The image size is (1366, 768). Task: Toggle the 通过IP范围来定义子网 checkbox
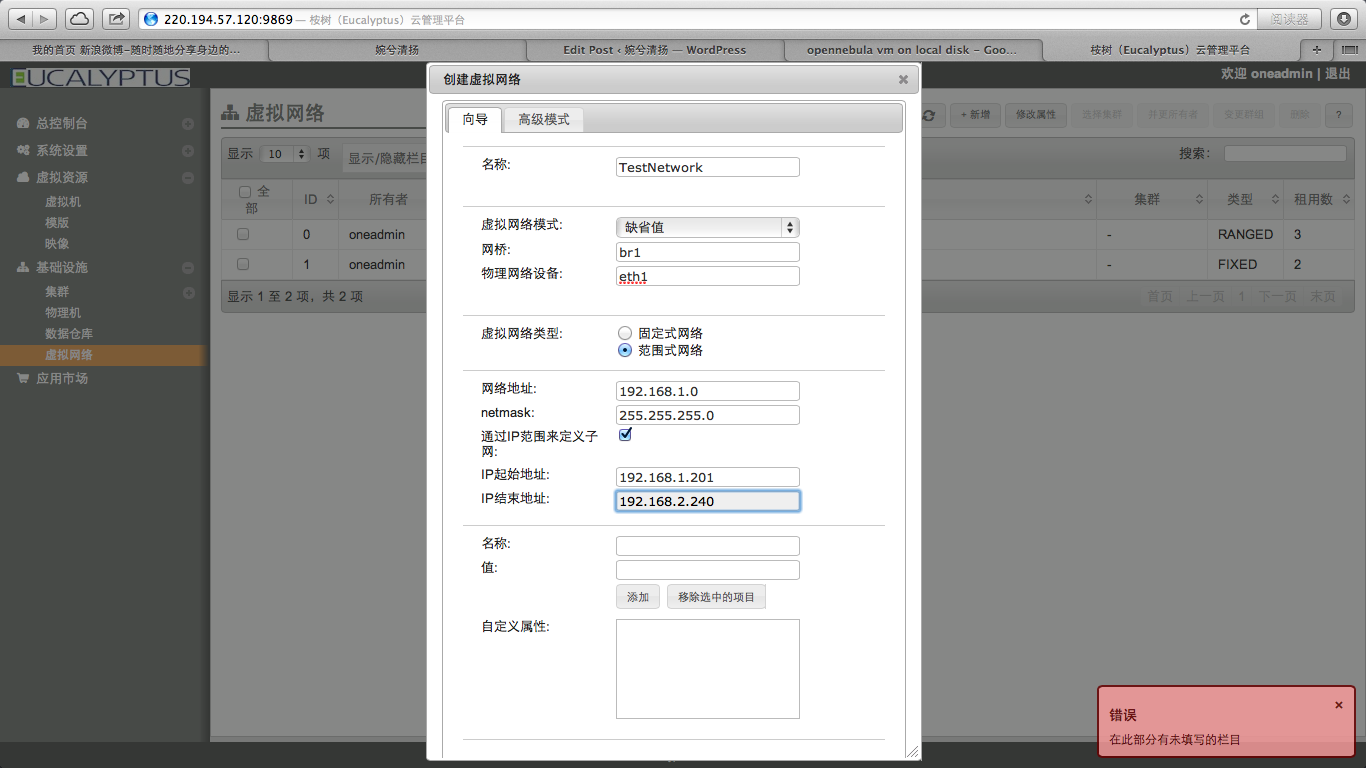[626, 435]
